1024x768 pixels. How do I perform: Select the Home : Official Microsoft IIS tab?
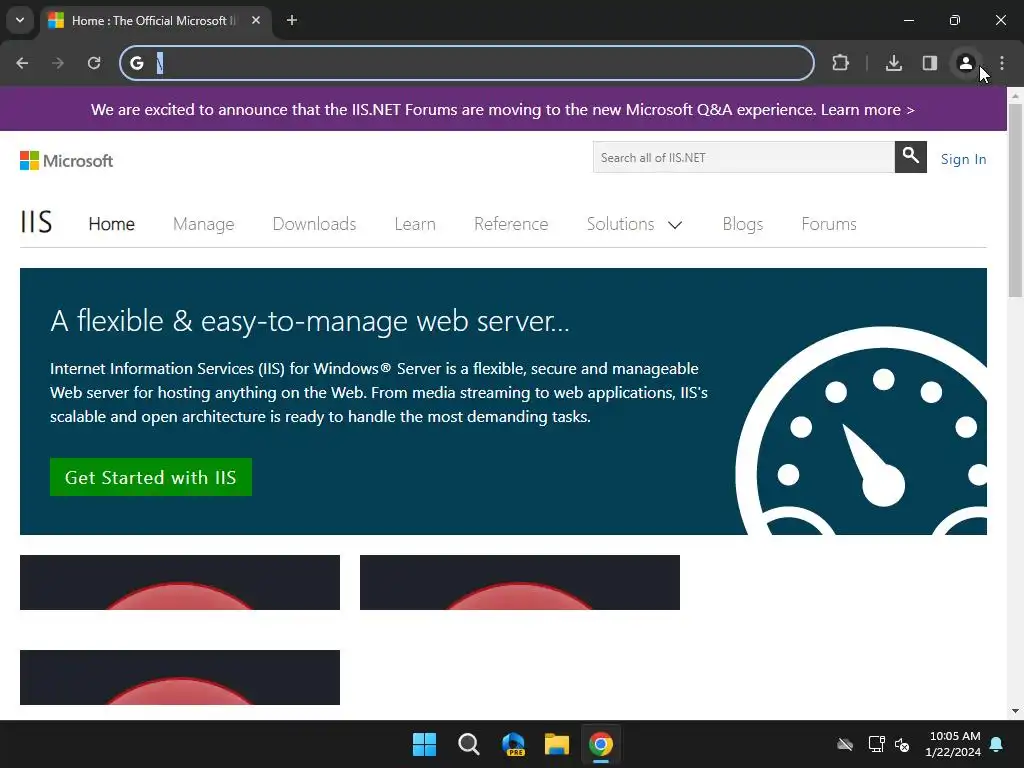coord(155,20)
